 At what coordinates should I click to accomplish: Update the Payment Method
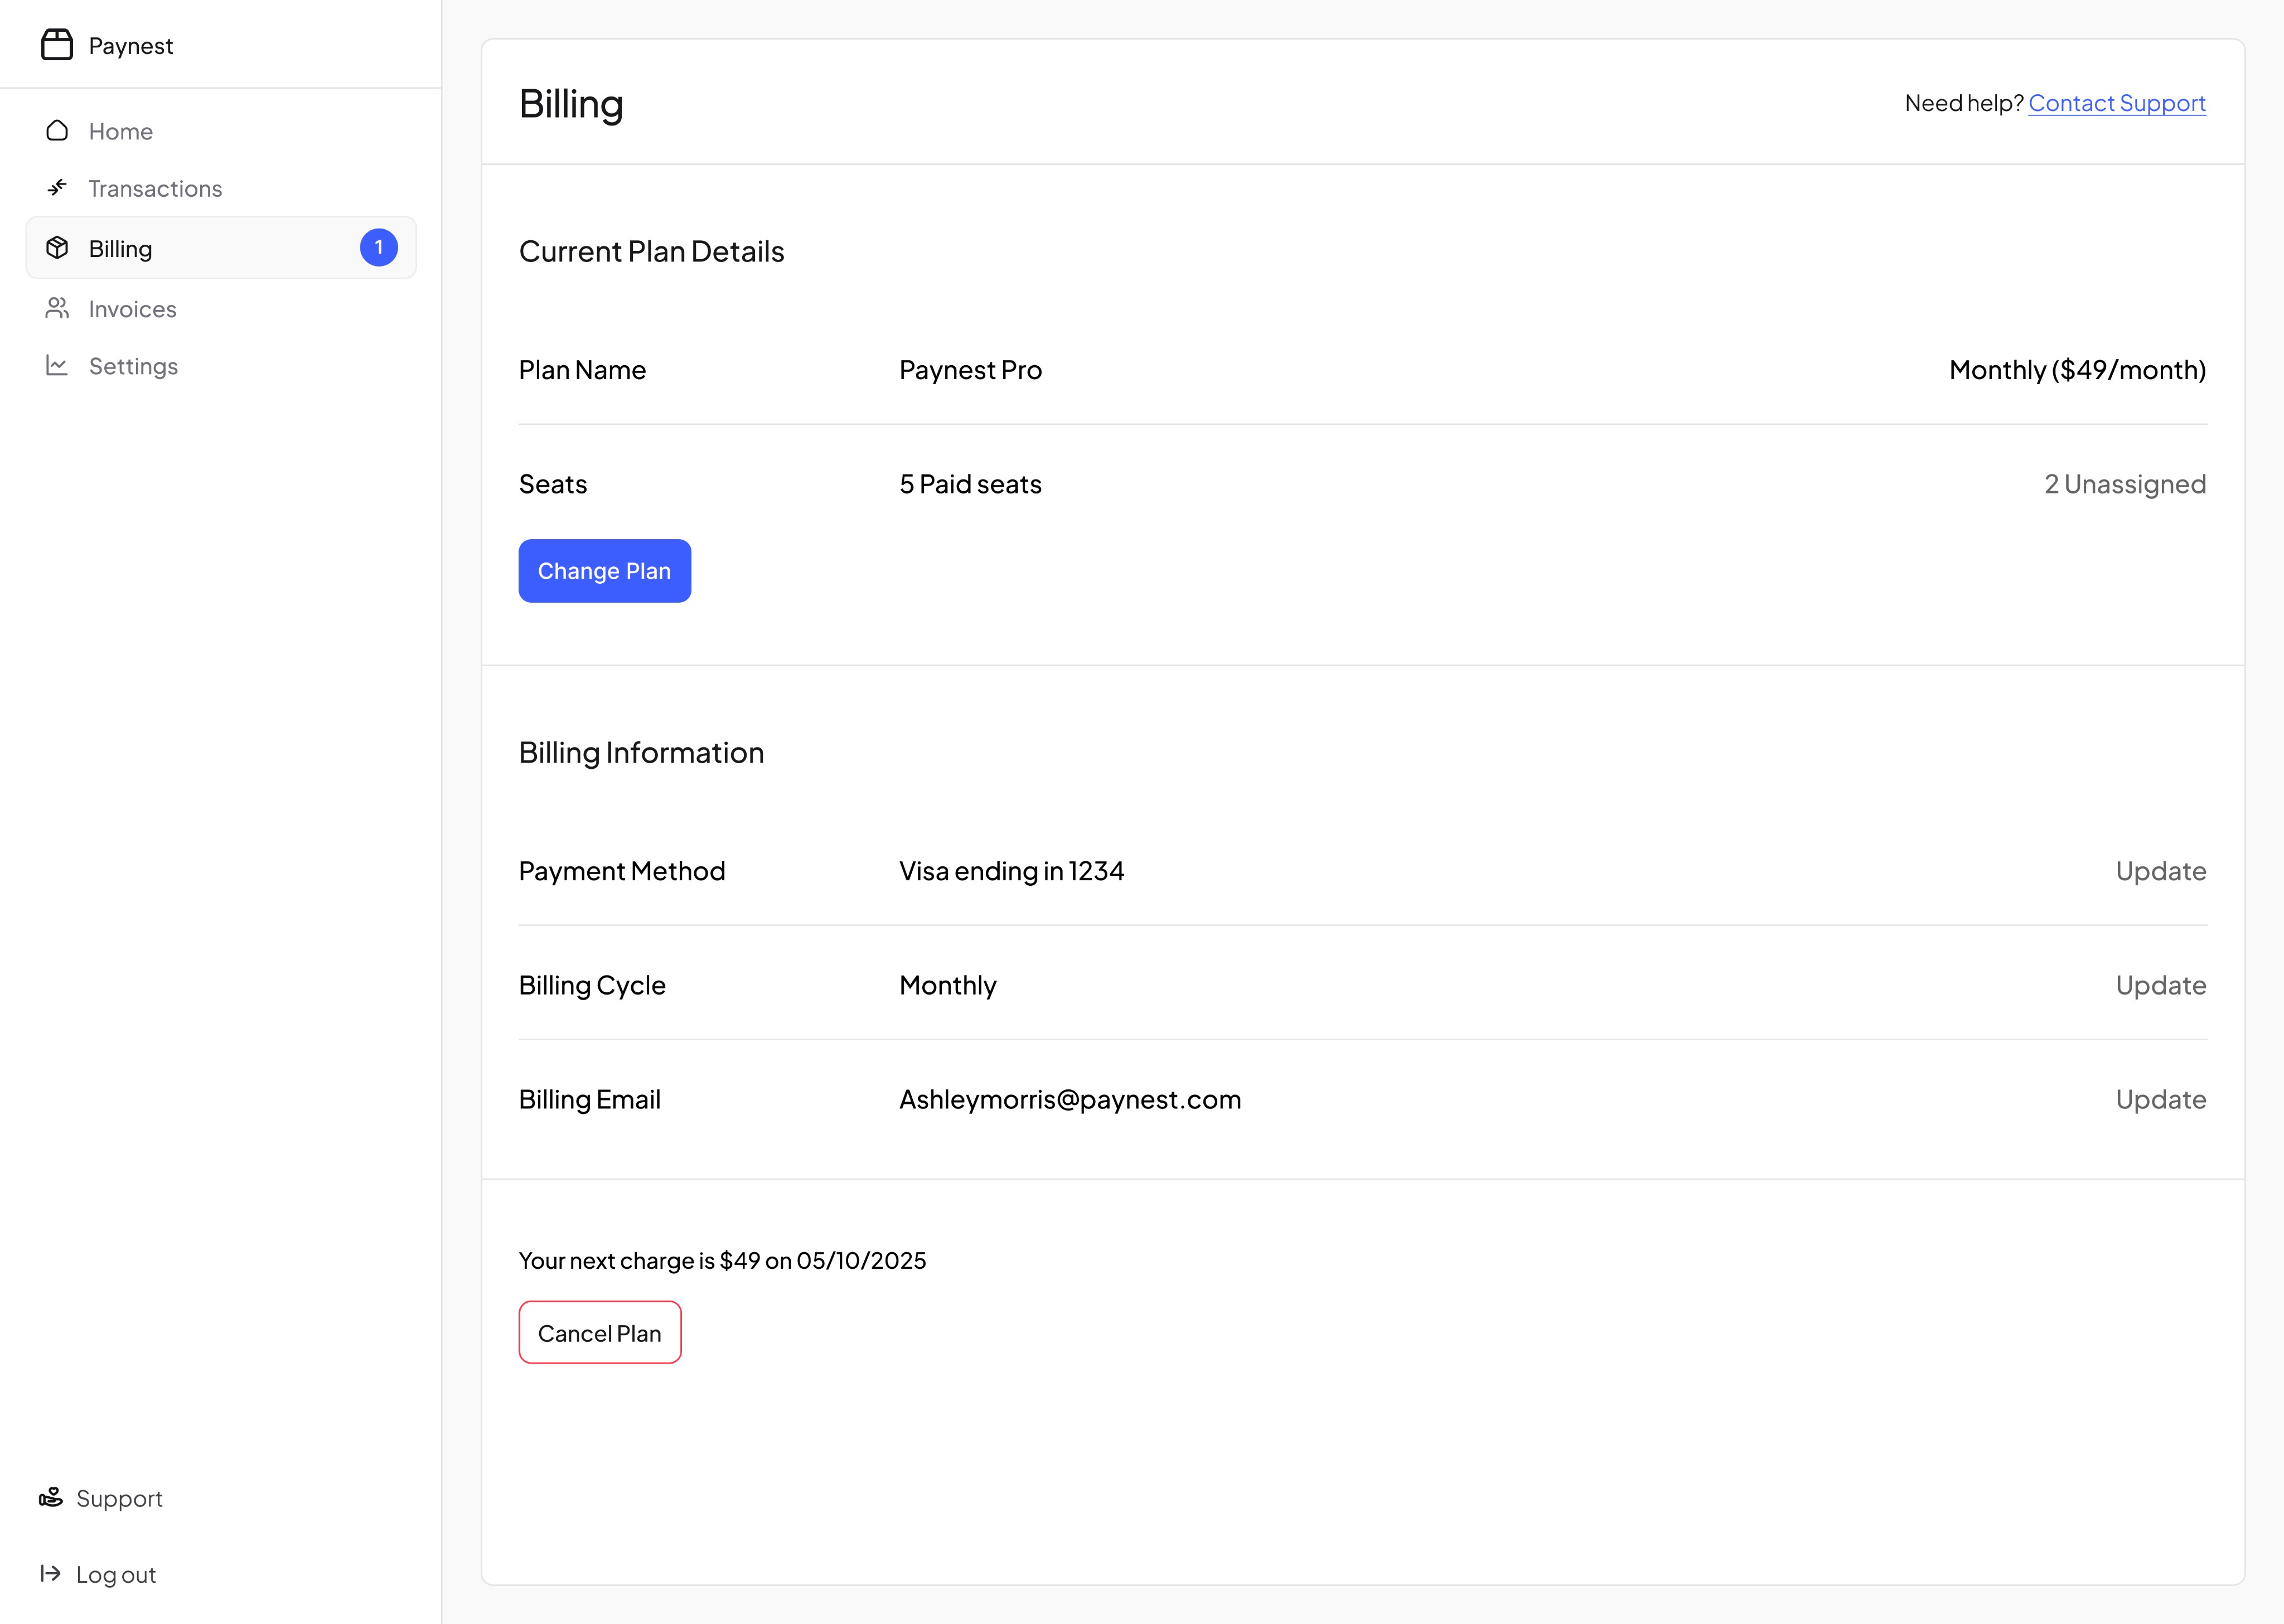pyautogui.click(x=2160, y=871)
